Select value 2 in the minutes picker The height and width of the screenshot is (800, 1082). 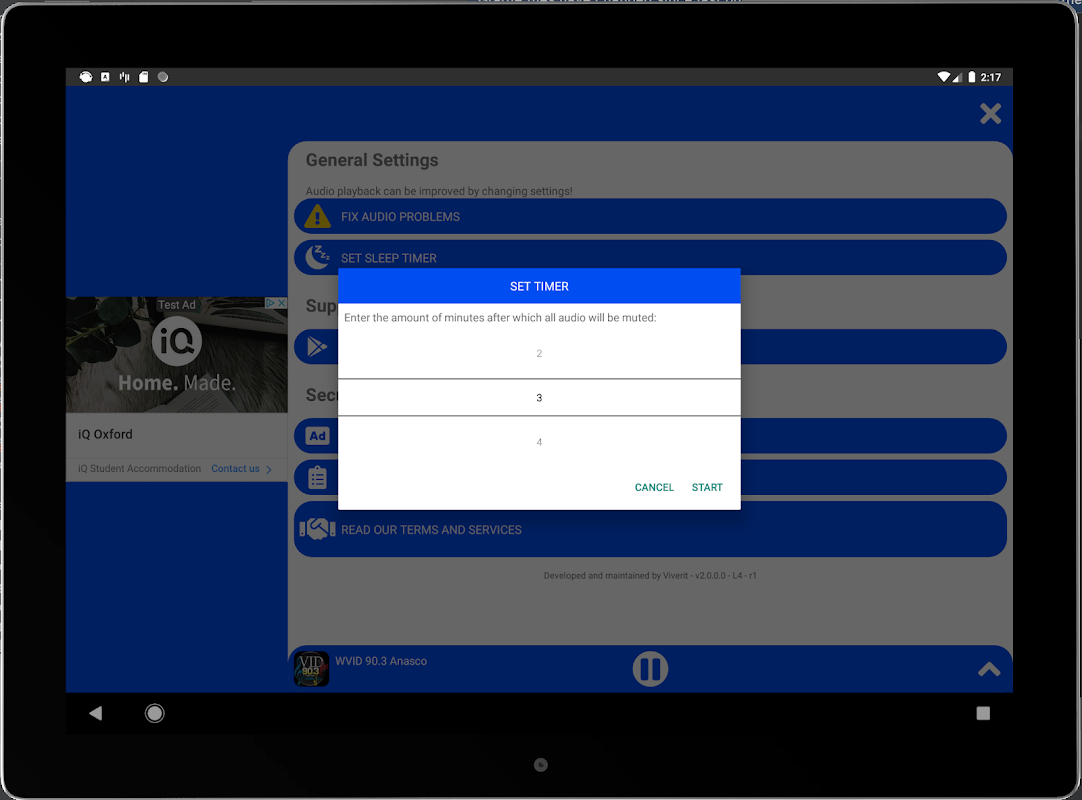point(539,353)
